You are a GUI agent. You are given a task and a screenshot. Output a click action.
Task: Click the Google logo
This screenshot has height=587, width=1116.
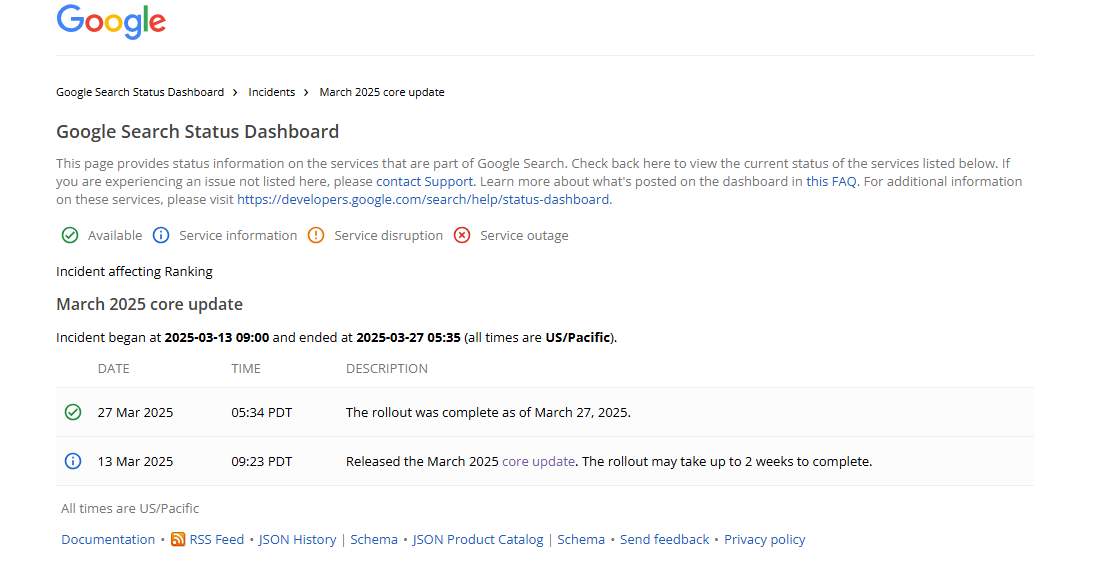111,21
